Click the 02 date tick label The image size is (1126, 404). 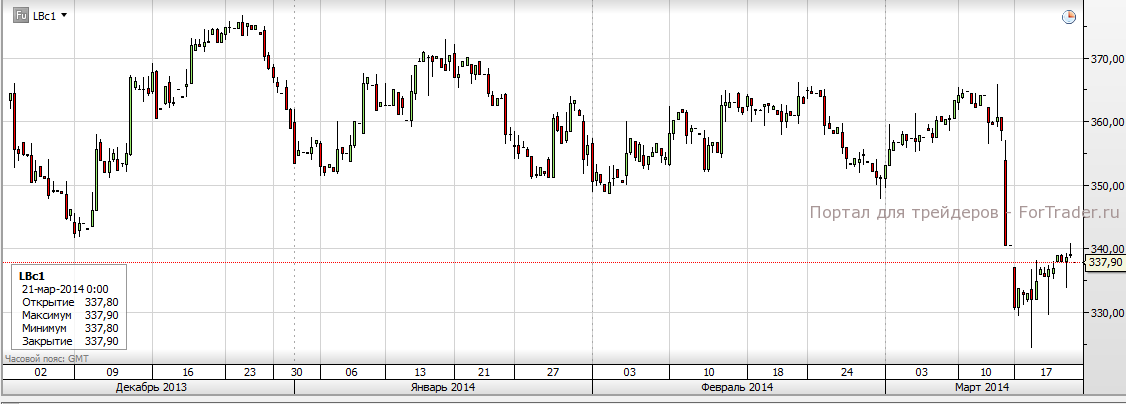coord(40,372)
